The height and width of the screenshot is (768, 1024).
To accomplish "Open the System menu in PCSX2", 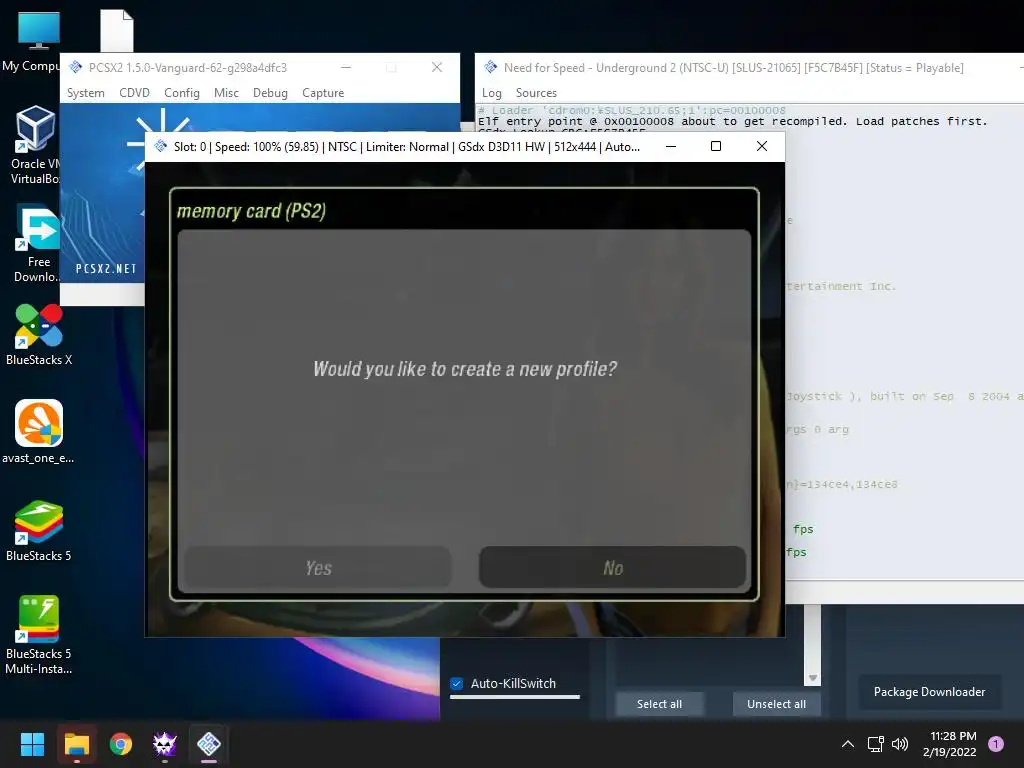I will [x=86, y=93].
